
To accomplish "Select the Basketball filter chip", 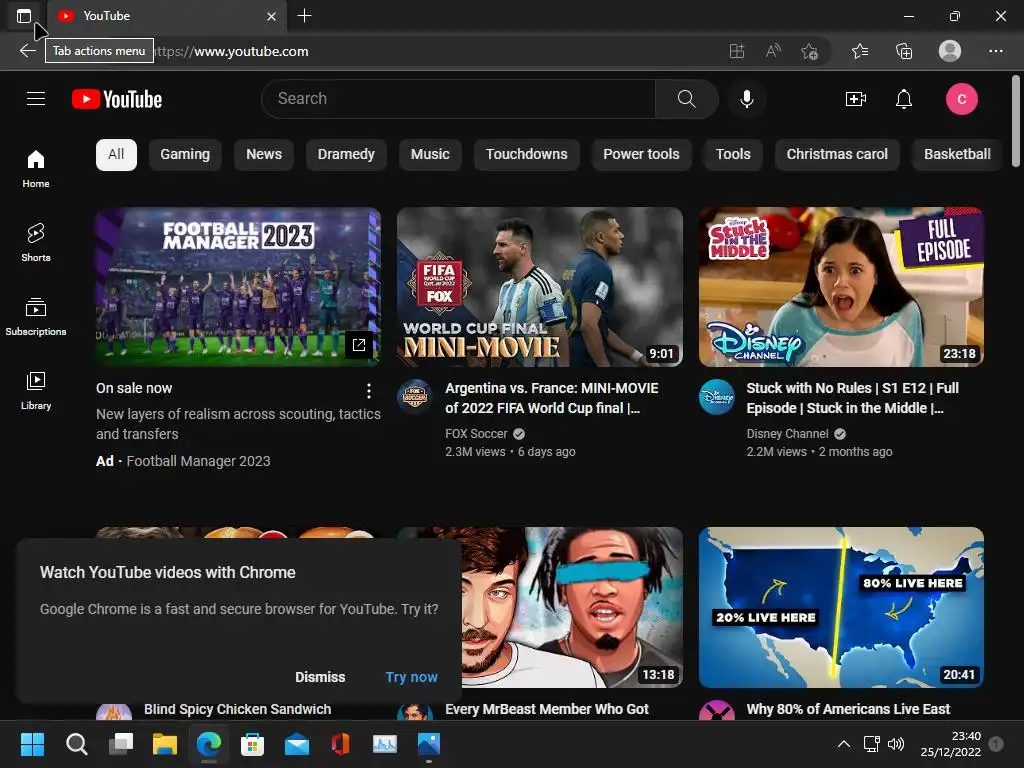I will click(957, 154).
